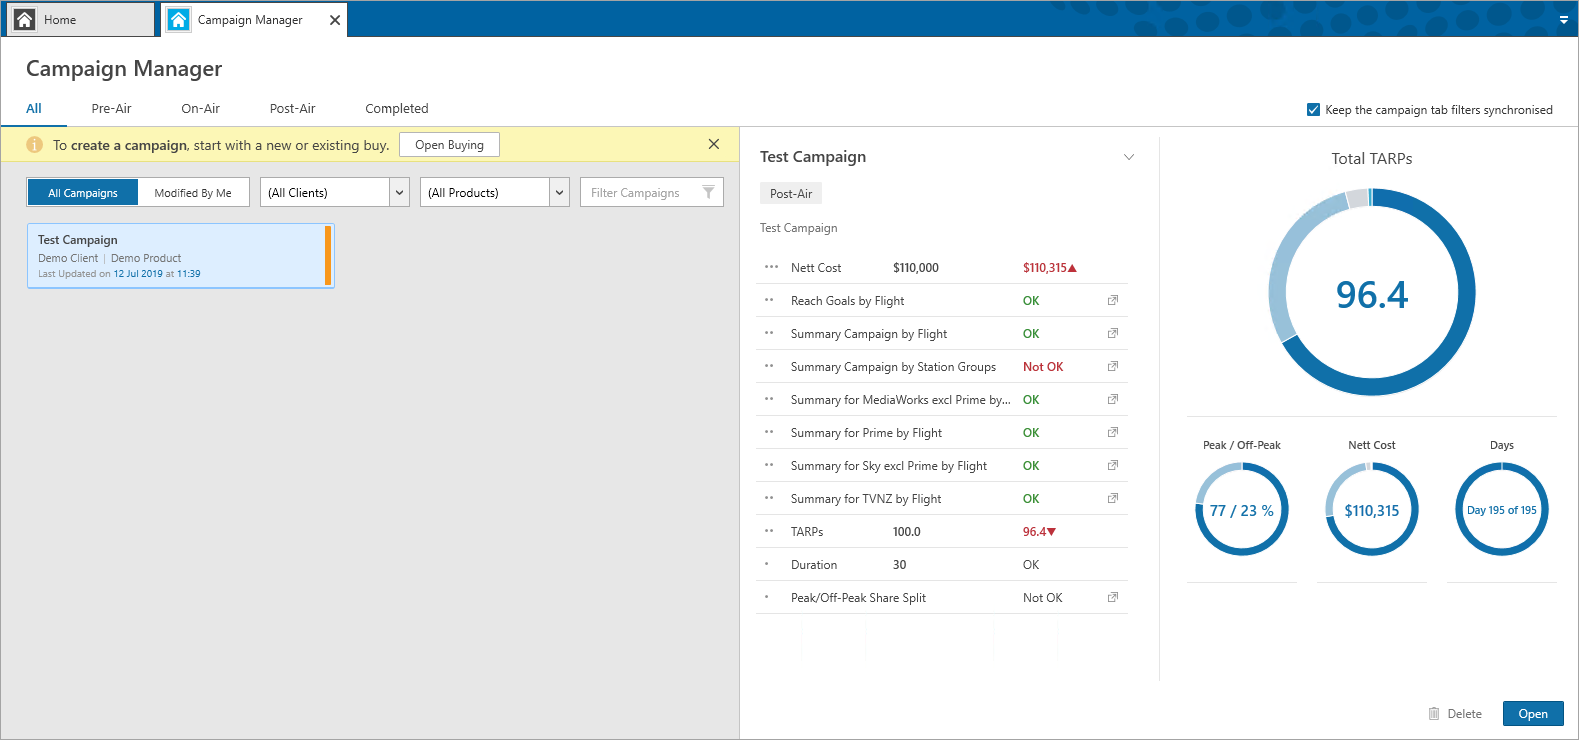Collapse the Test Campaign details chevron
Image resolution: width=1579 pixels, height=740 pixels.
click(1129, 157)
